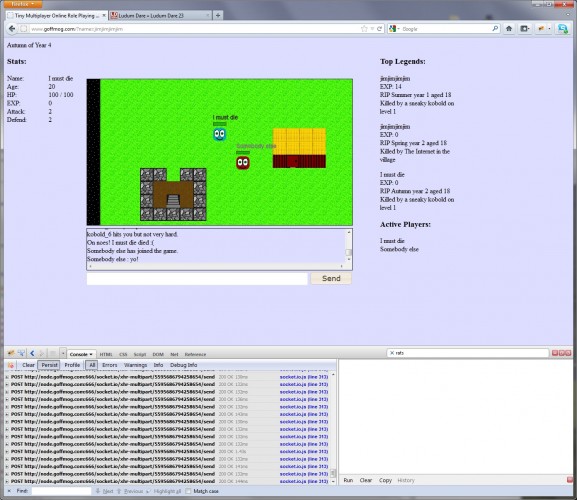Image resolution: width=577 pixels, height=500 pixels.
Task: Click the Firebug bug toolbar icon
Action: (x=541, y=28)
